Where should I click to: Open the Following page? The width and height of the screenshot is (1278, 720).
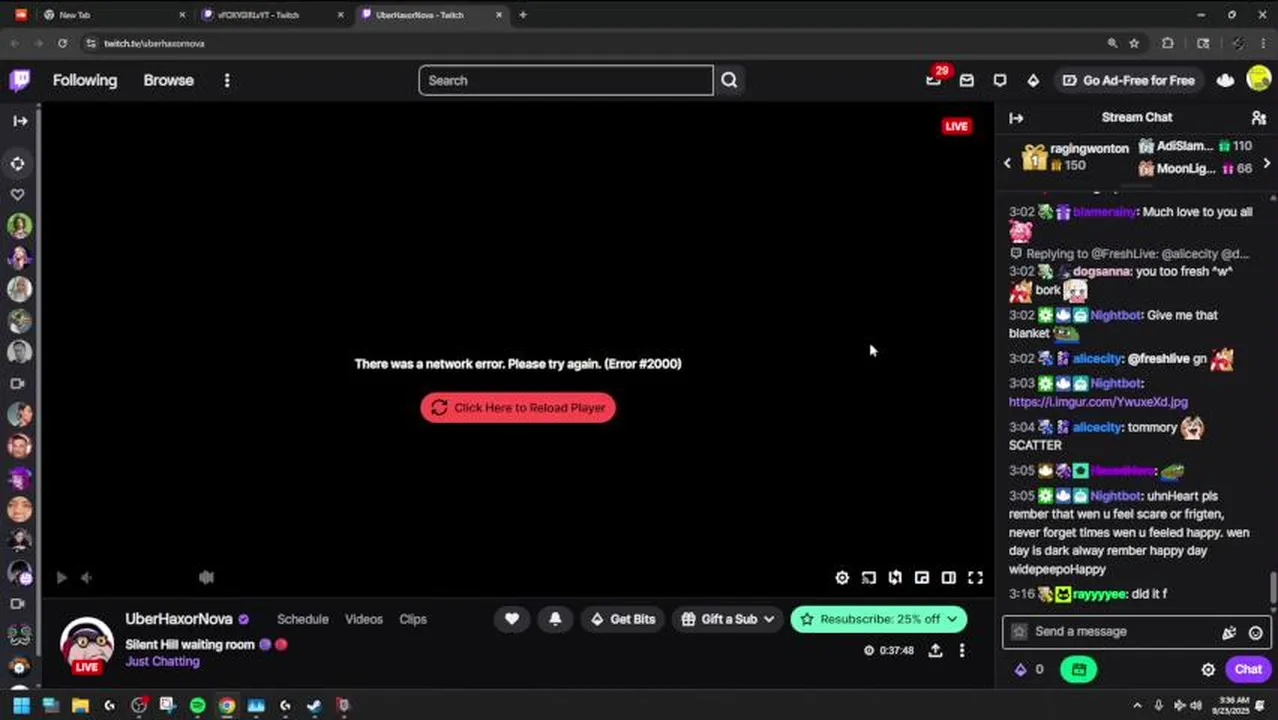85,80
